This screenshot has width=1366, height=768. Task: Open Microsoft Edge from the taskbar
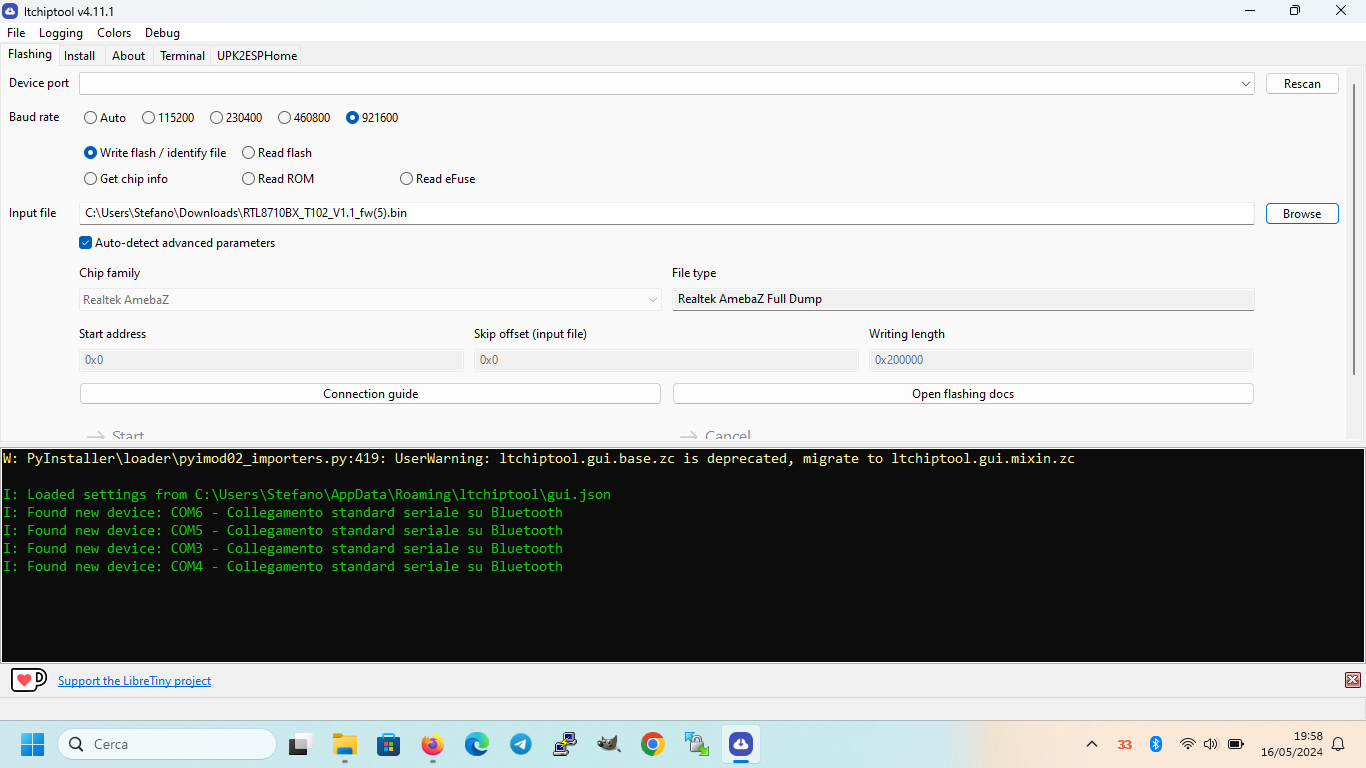pos(476,744)
